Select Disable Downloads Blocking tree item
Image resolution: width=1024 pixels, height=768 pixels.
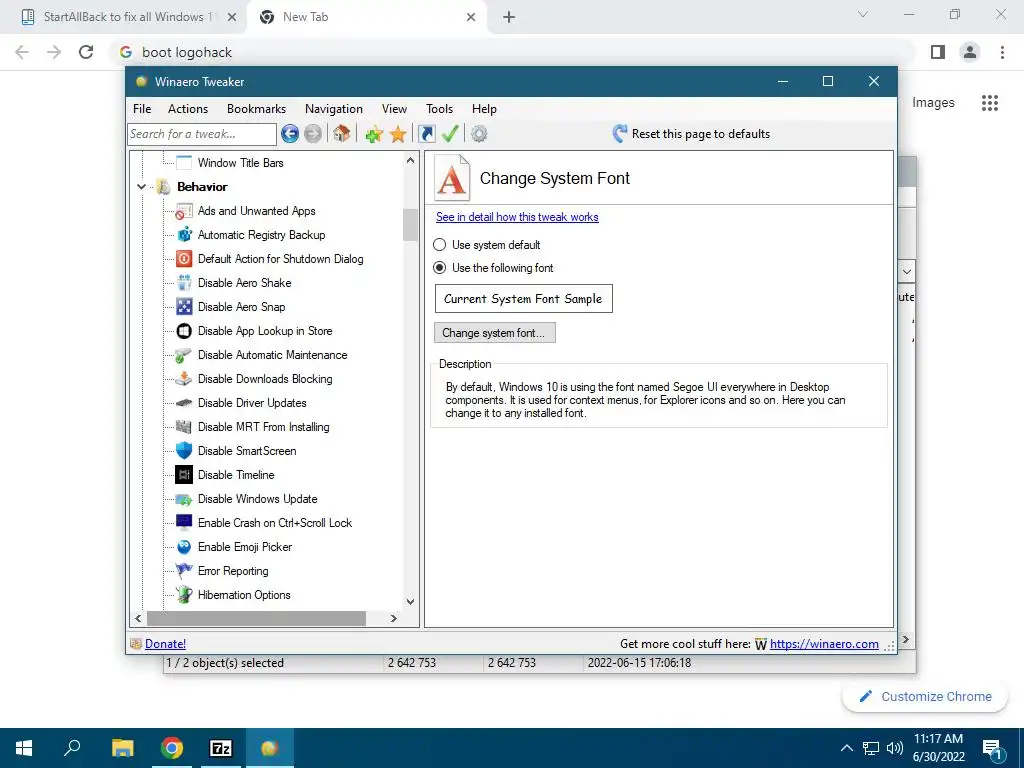[x=264, y=379]
